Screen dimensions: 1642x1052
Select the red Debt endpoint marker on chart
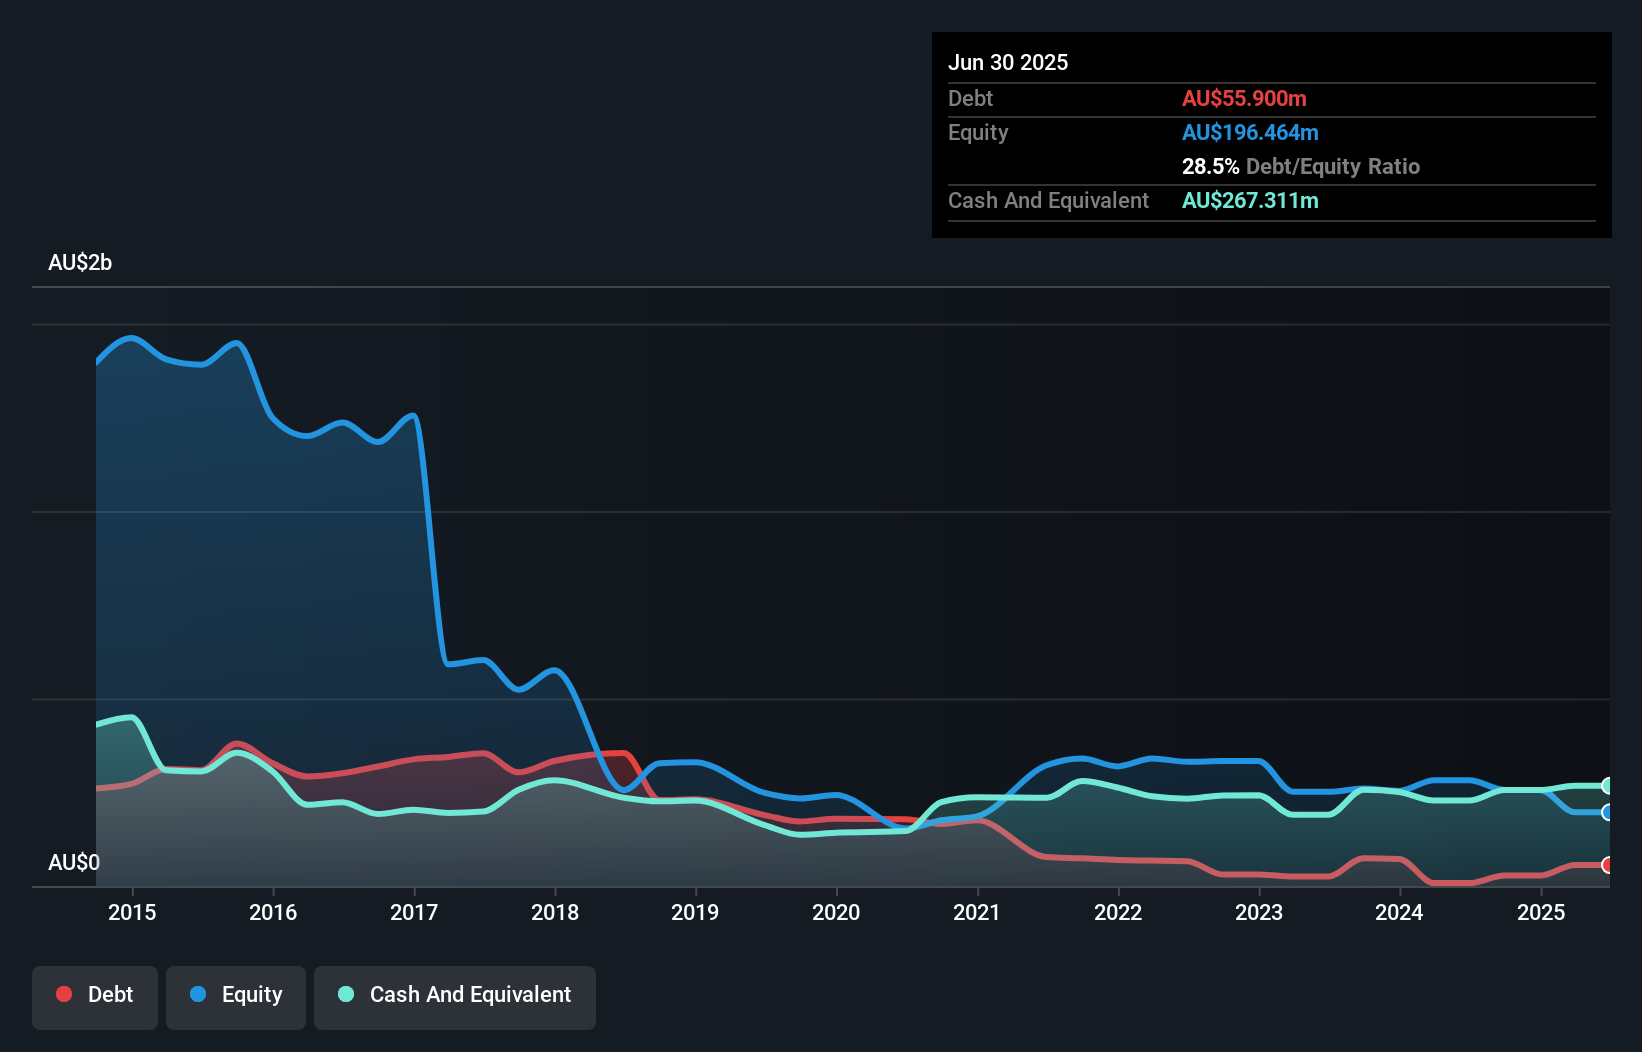[x=1608, y=864]
